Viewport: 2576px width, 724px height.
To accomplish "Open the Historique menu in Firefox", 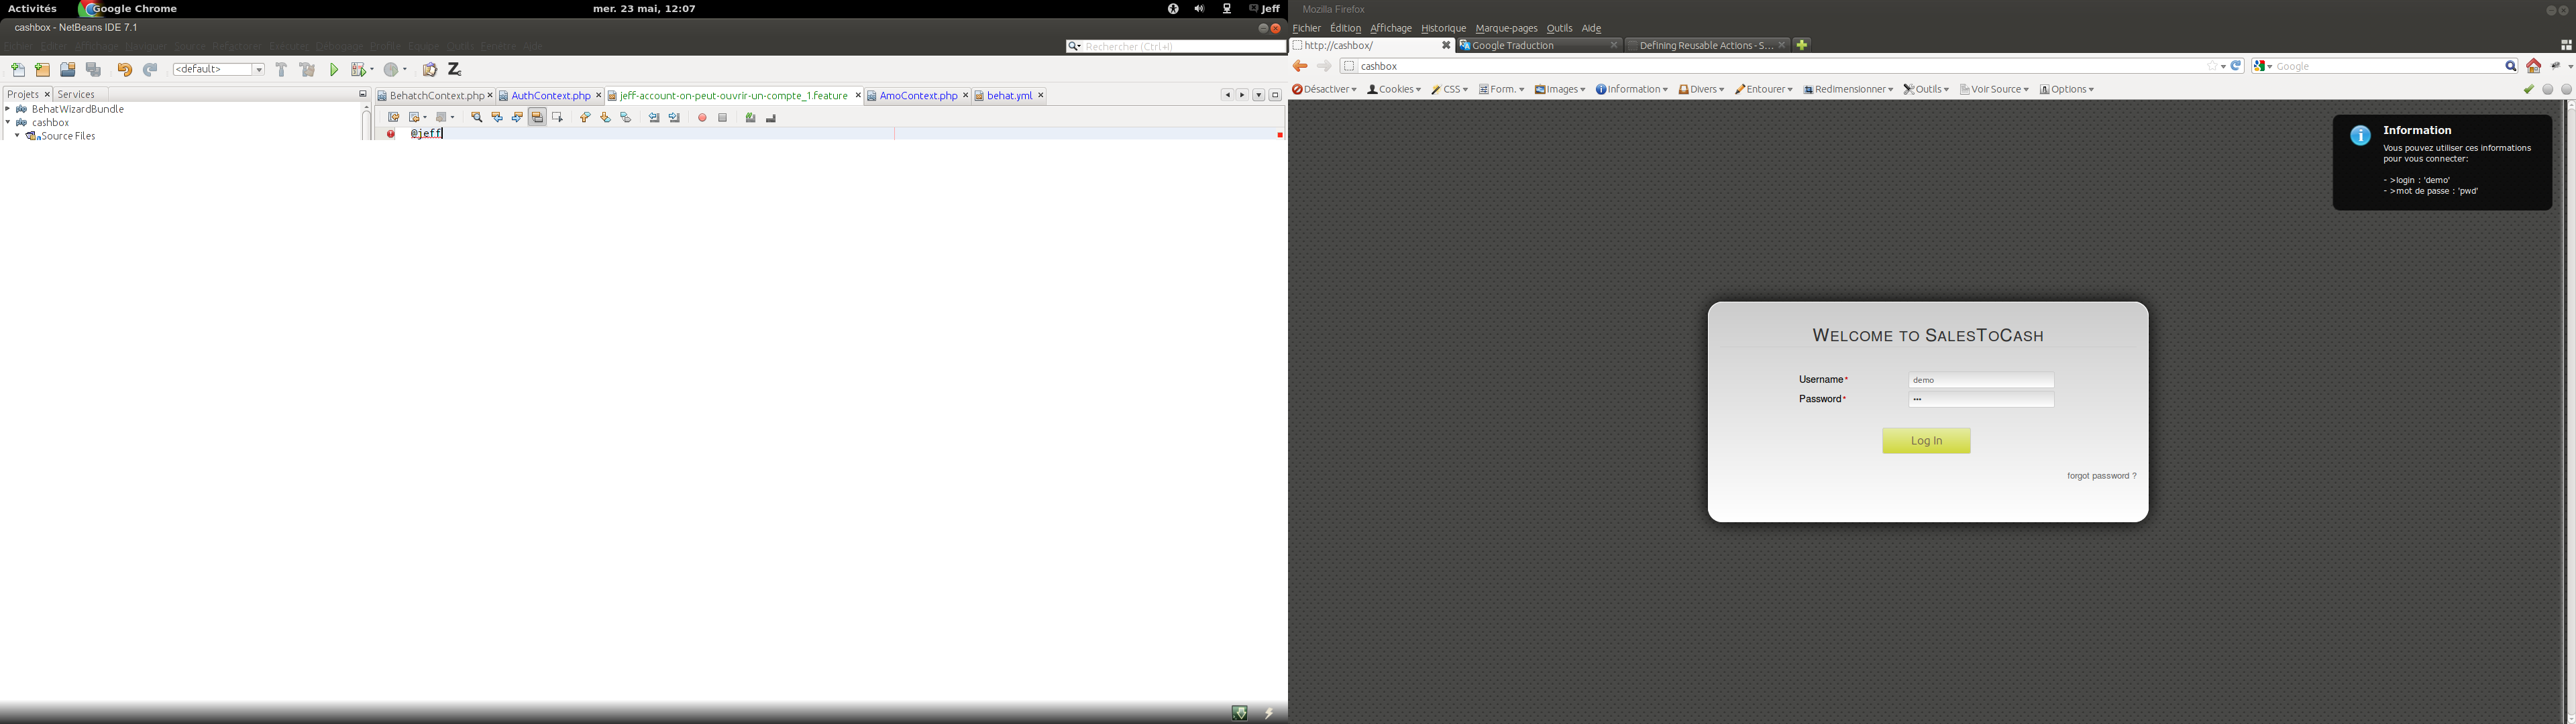I will [x=1443, y=29].
